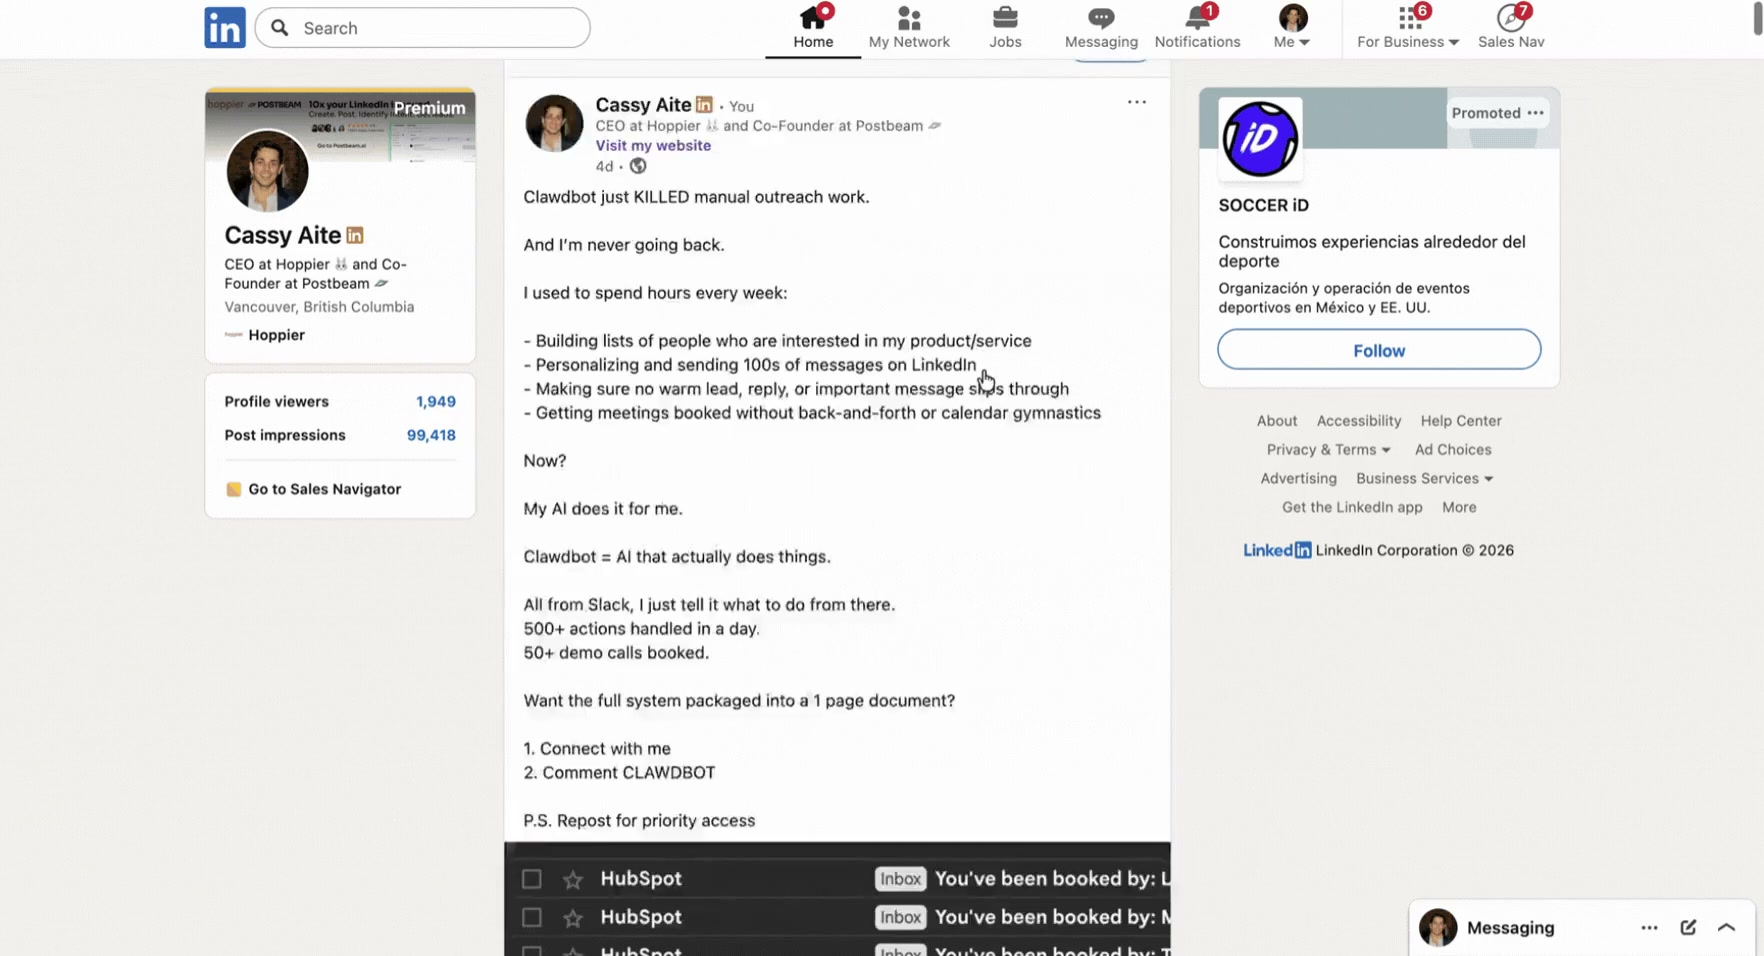The height and width of the screenshot is (956, 1764).
Task: Follow the SOCCER iD page
Action: click(1378, 350)
